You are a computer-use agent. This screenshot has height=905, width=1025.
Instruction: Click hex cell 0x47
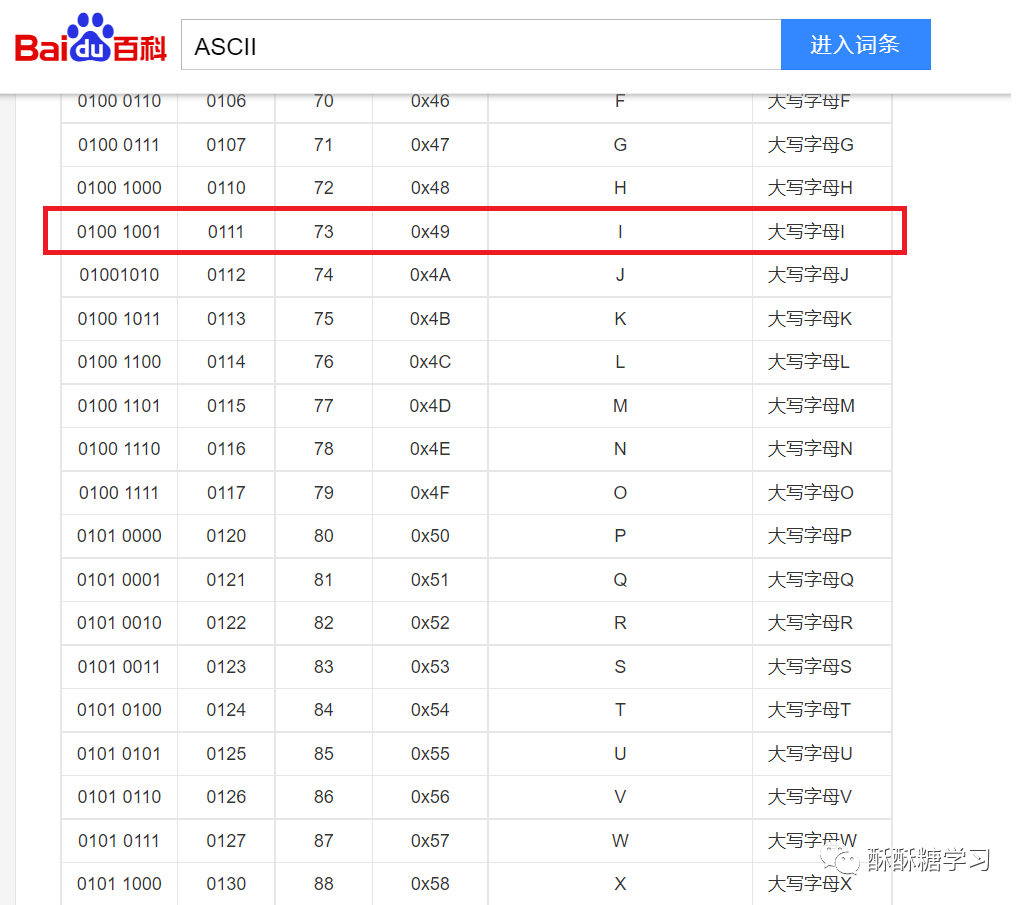pyautogui.click(x=430, y=145)
